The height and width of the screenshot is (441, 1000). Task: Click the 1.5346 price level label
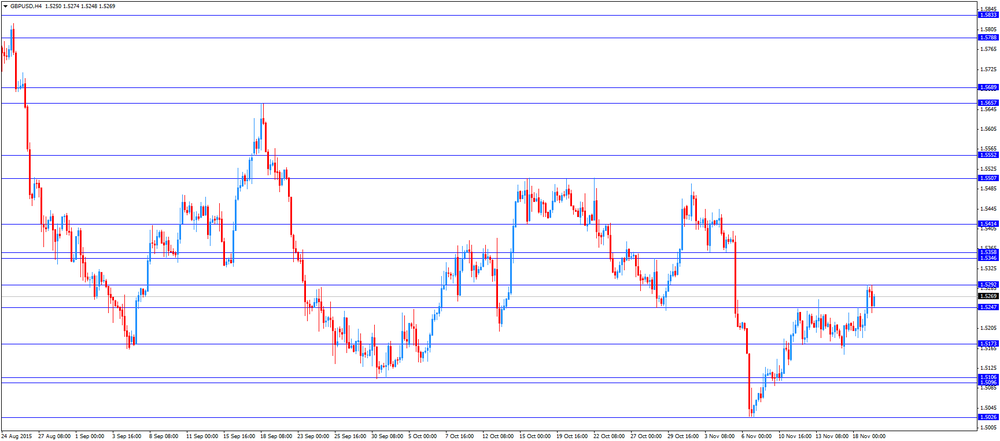pos(987,258)
